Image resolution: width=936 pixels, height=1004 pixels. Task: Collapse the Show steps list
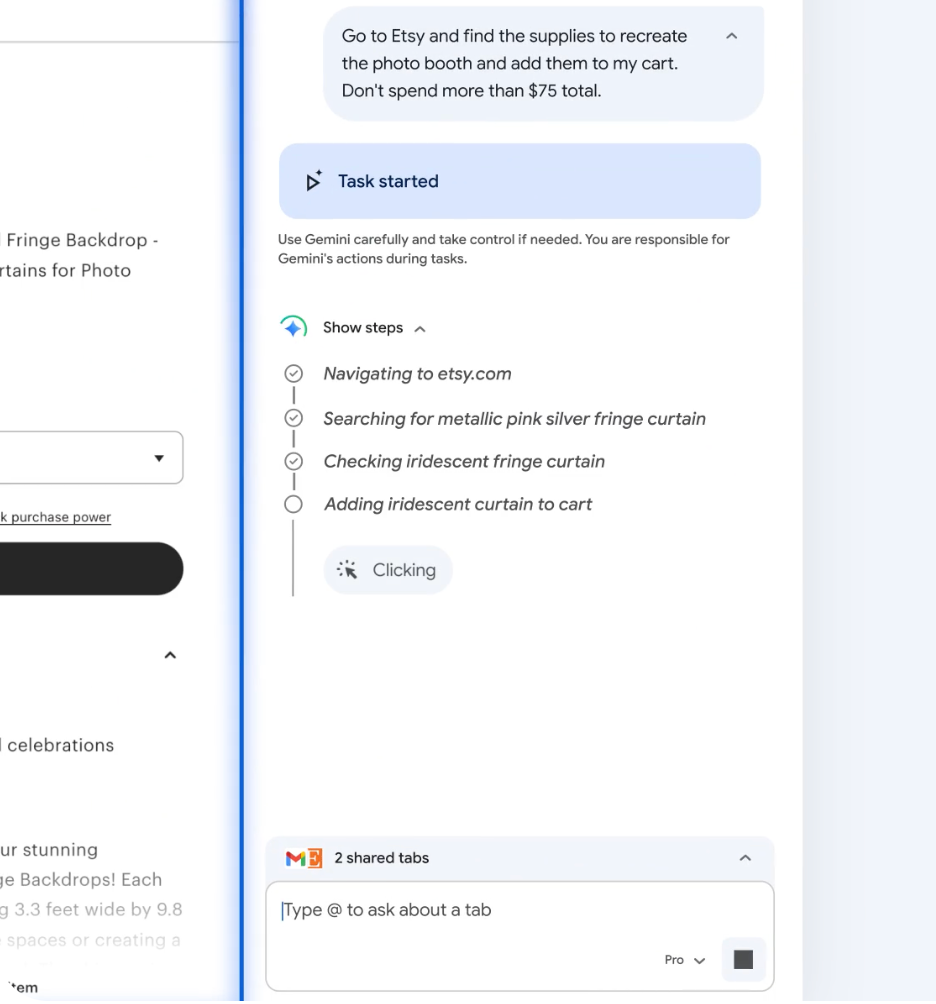[419, 329]
